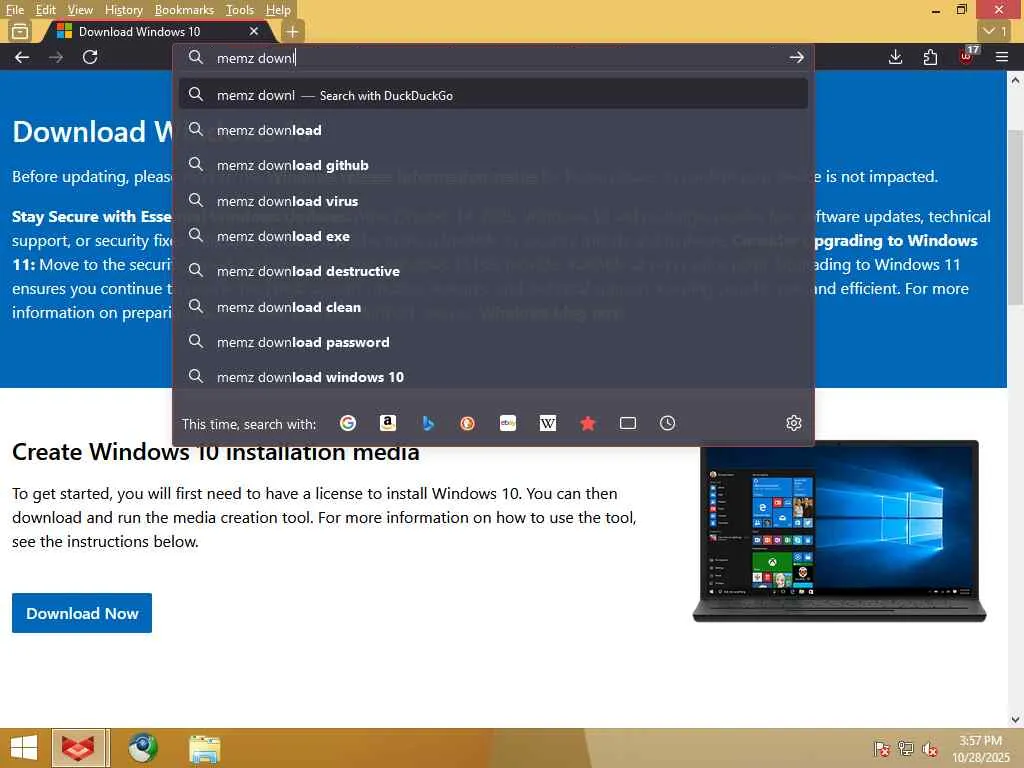The width and height of the screenshot is (1024, 768).
Task: Open the muted volume tray icon
Action: point(930,748)
